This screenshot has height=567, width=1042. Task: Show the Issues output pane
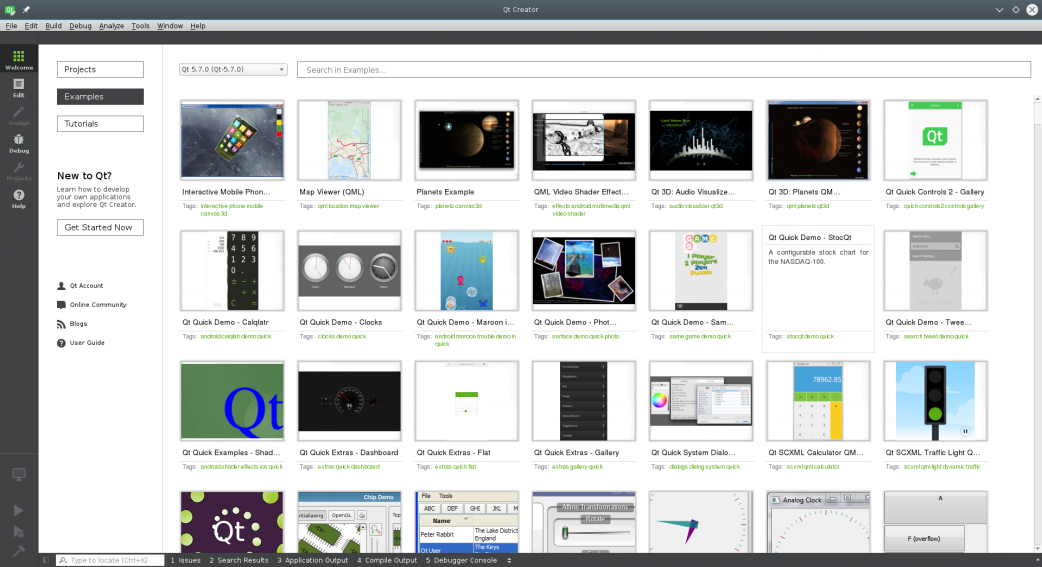(x=185, y=560)
